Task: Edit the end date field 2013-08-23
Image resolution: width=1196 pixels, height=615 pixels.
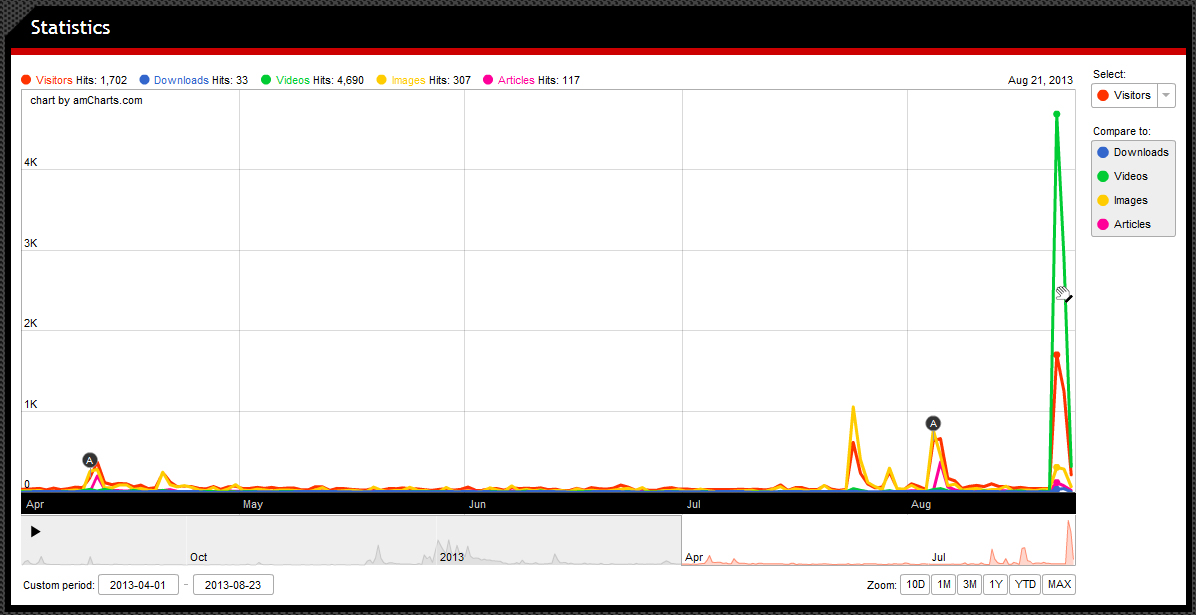Action: pos(233,585)
